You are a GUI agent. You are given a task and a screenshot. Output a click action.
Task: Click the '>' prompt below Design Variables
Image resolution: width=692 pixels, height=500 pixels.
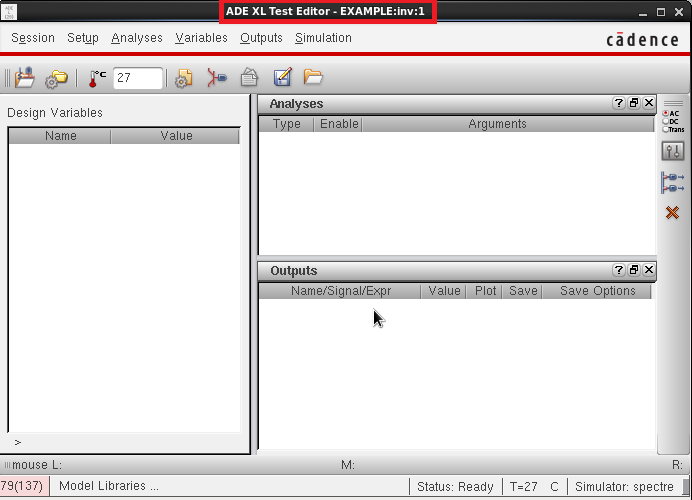[18, 442]
